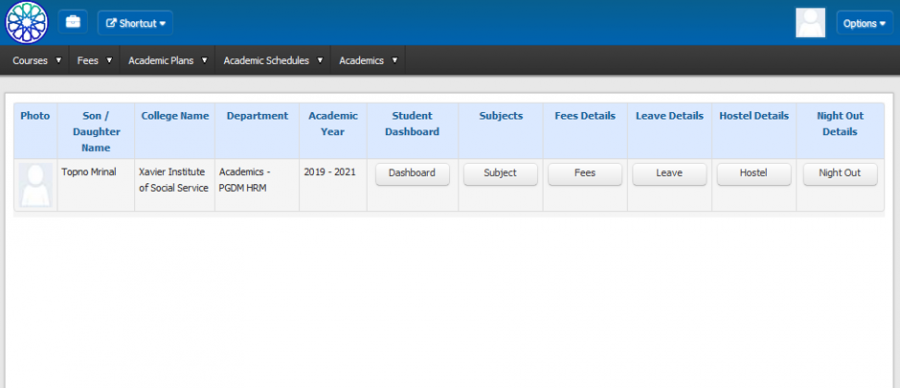
Task: Open the briefcase icon button
Action: pos(73,22)
